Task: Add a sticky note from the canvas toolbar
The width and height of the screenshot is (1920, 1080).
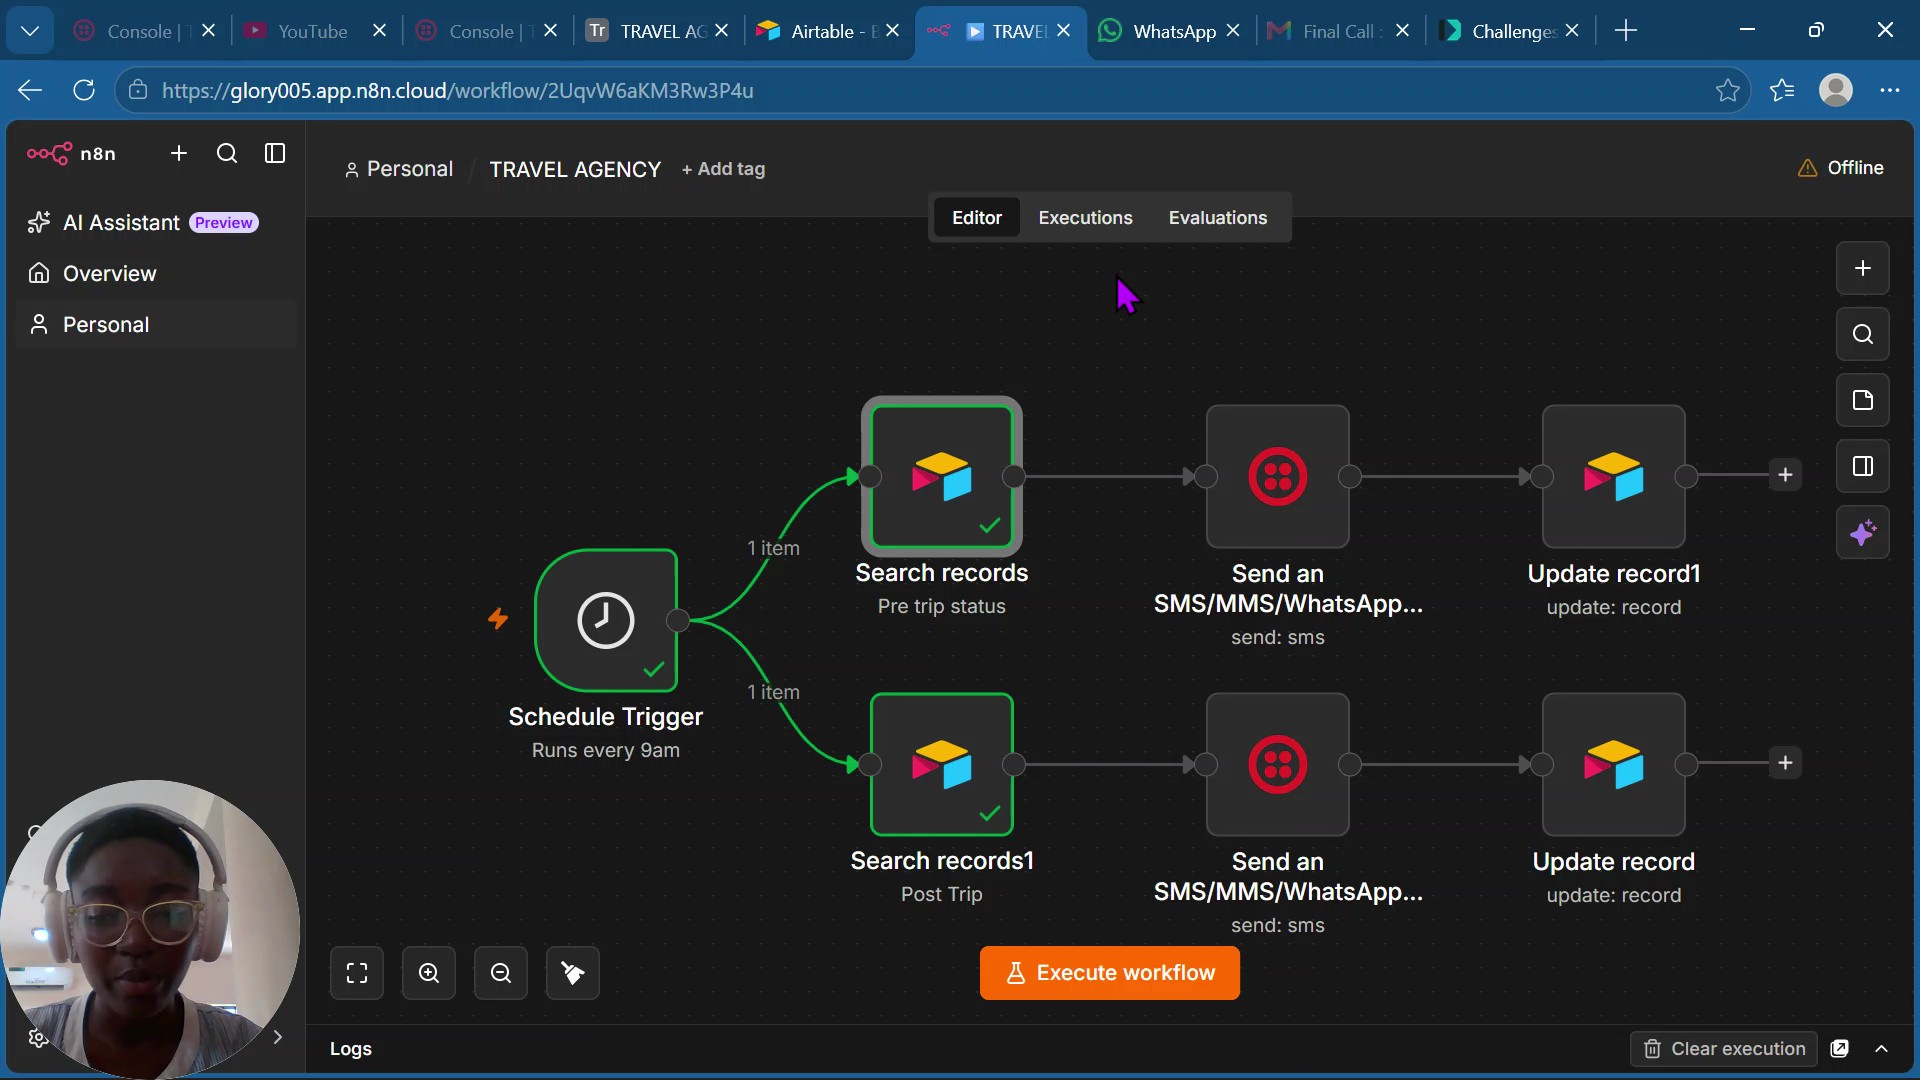Action: tap(1862, 400)
